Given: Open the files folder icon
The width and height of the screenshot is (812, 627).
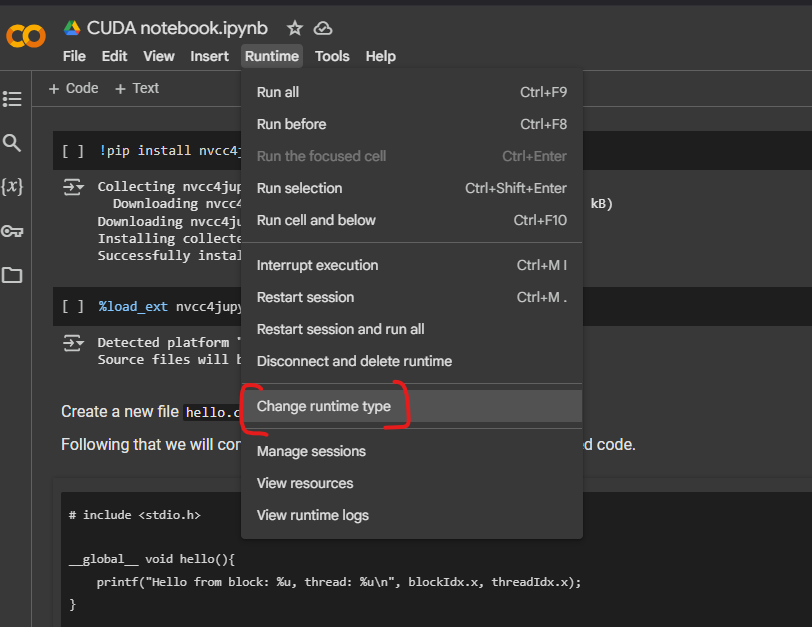Looking at the screenshot, I should click(12, 275).
